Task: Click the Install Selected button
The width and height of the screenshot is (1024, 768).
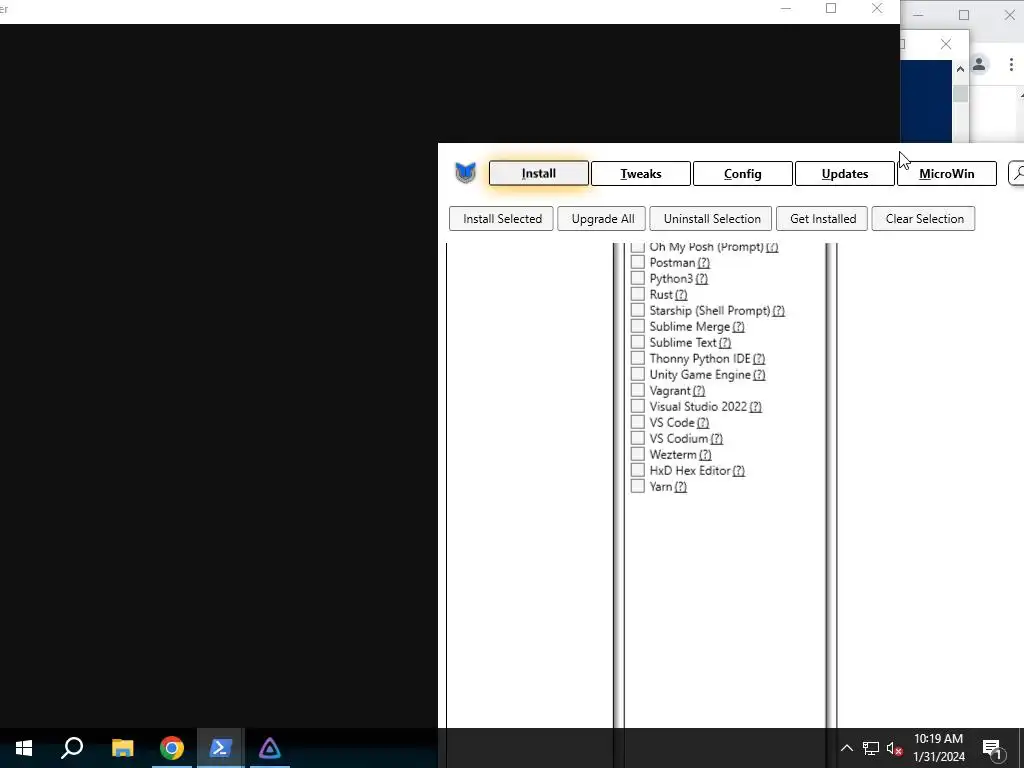Action: pos(502,219)
